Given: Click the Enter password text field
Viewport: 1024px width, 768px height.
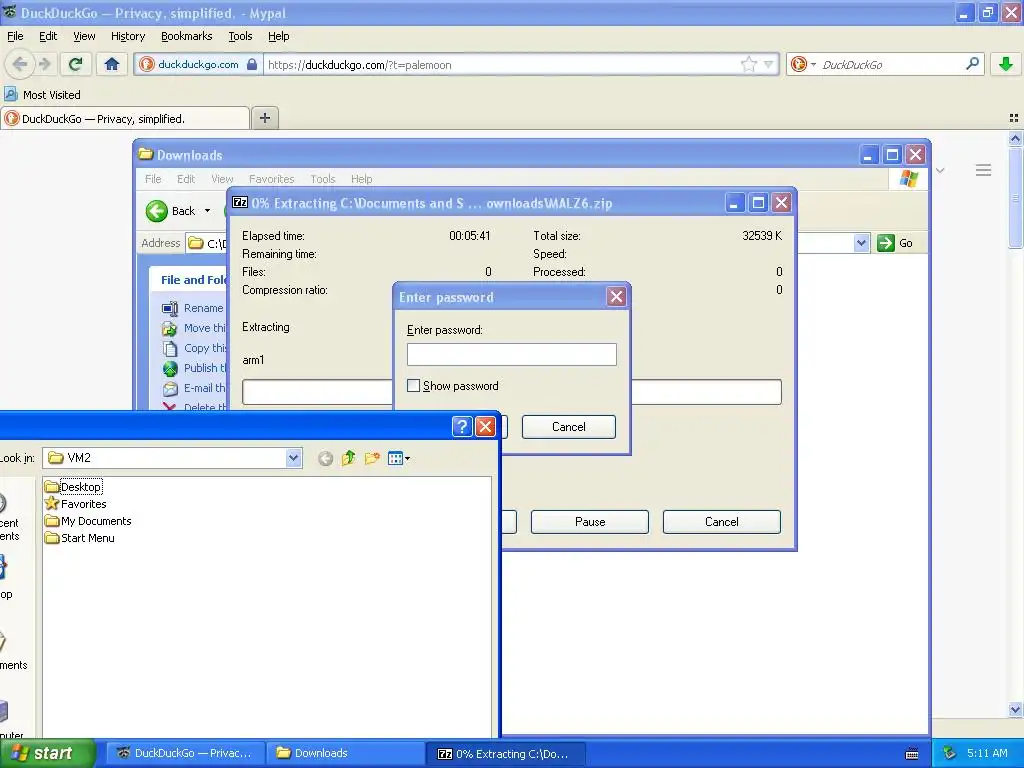Looking at the screenshot, I should tap(511, 354).
